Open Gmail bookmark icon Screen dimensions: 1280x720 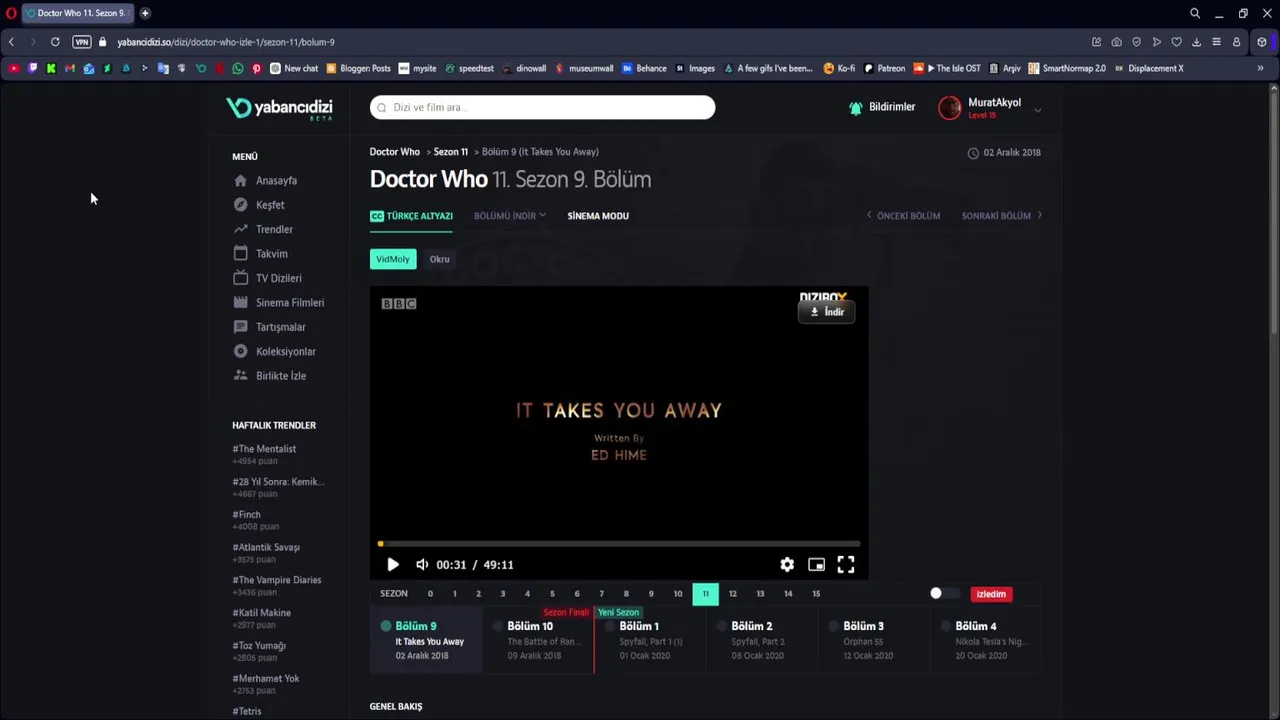tap(70, 68)
